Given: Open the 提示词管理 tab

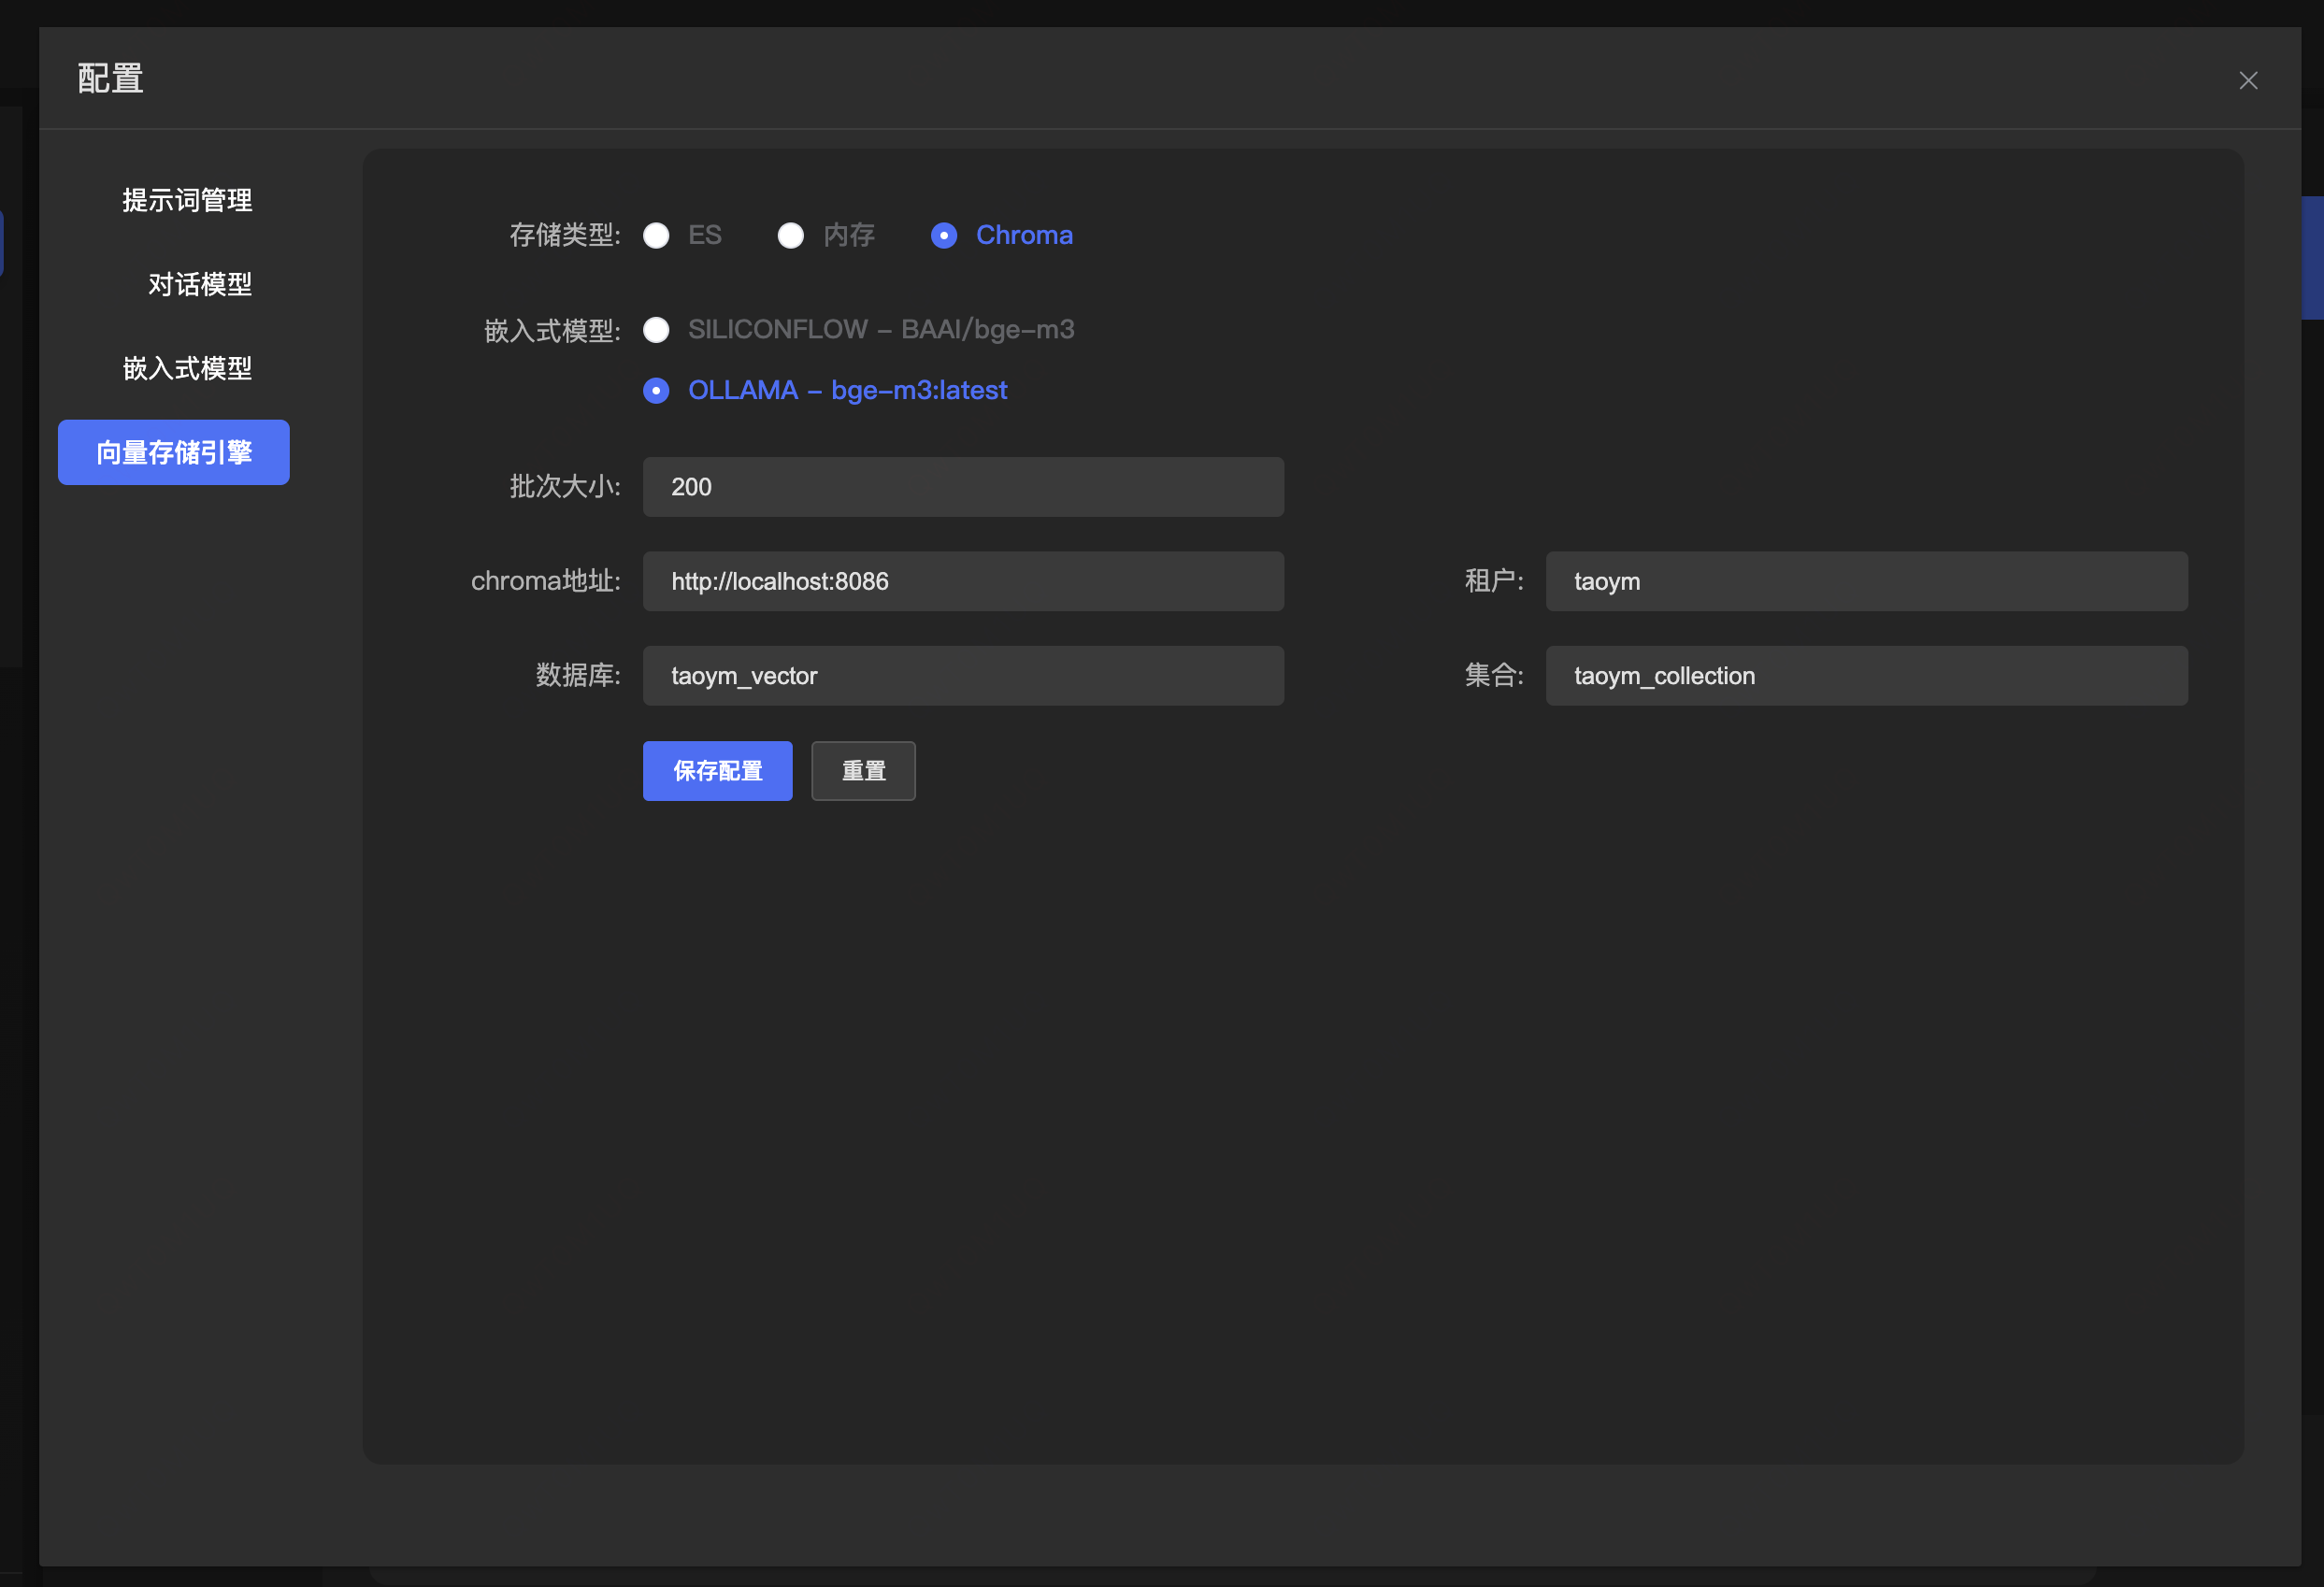Looking at the screenshot, I should tap(187, 200).
